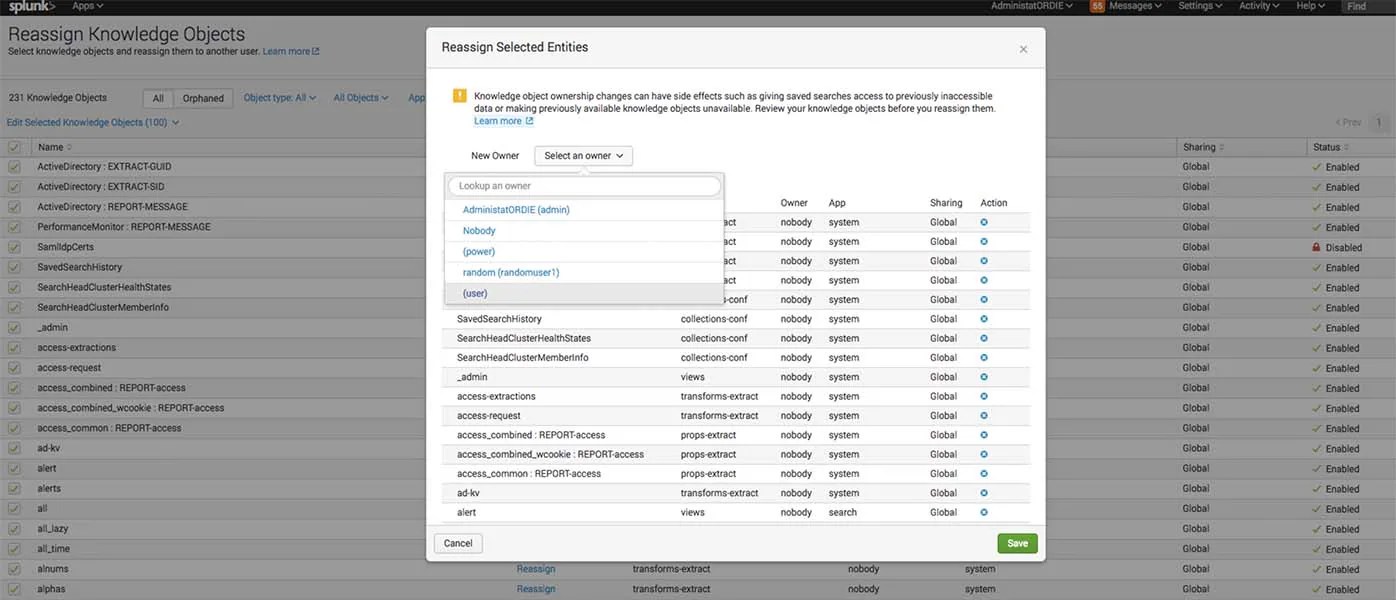Expand the Edit Selected Knowledge Objects dropdown

click(93, 121)
